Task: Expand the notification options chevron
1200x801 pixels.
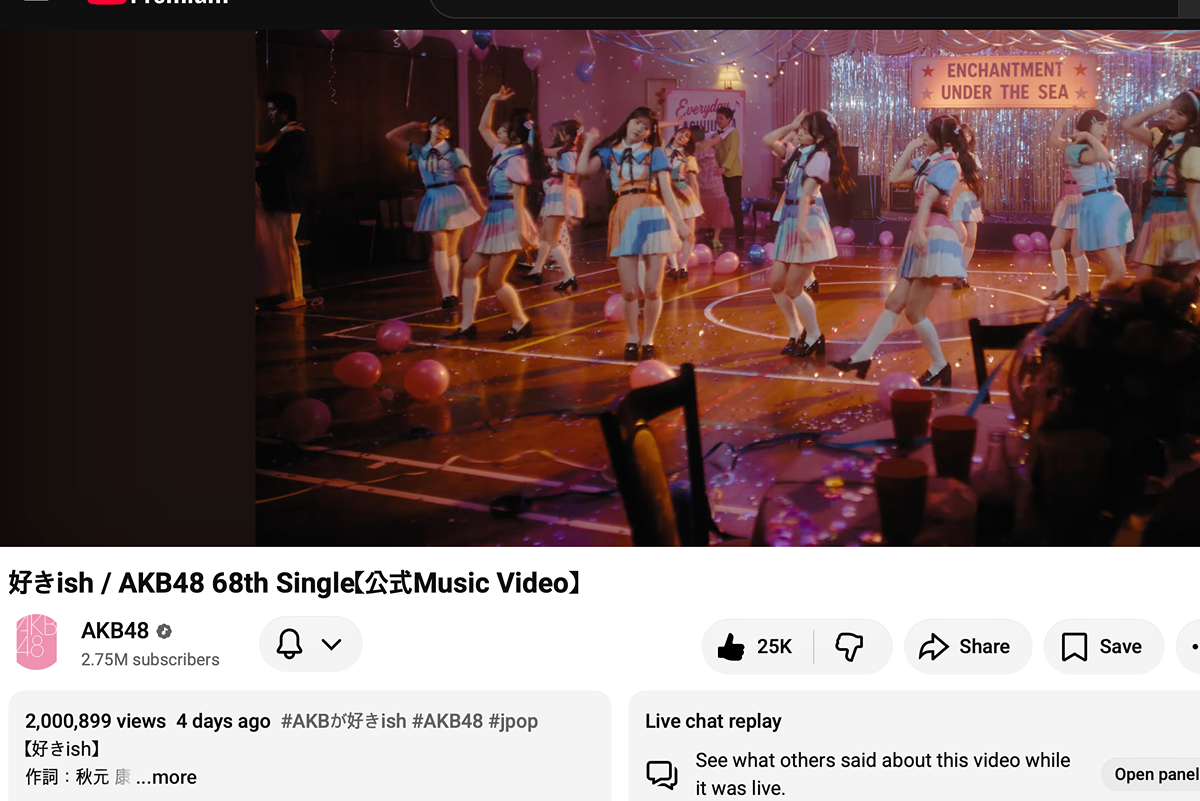Action: point(332,644)
